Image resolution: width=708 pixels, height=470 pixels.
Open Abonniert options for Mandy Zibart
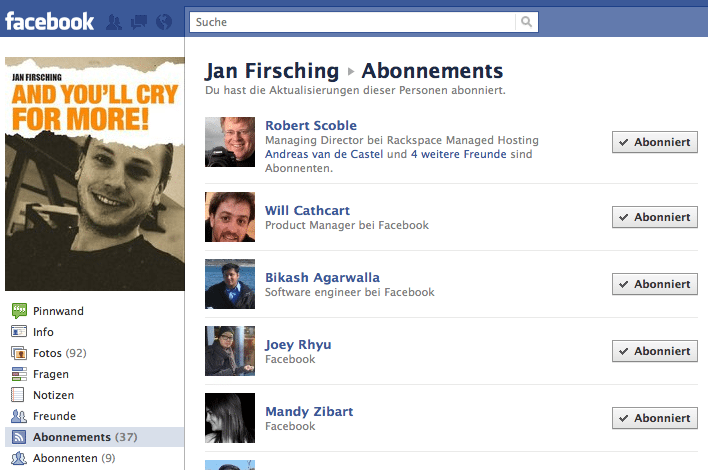655,418
